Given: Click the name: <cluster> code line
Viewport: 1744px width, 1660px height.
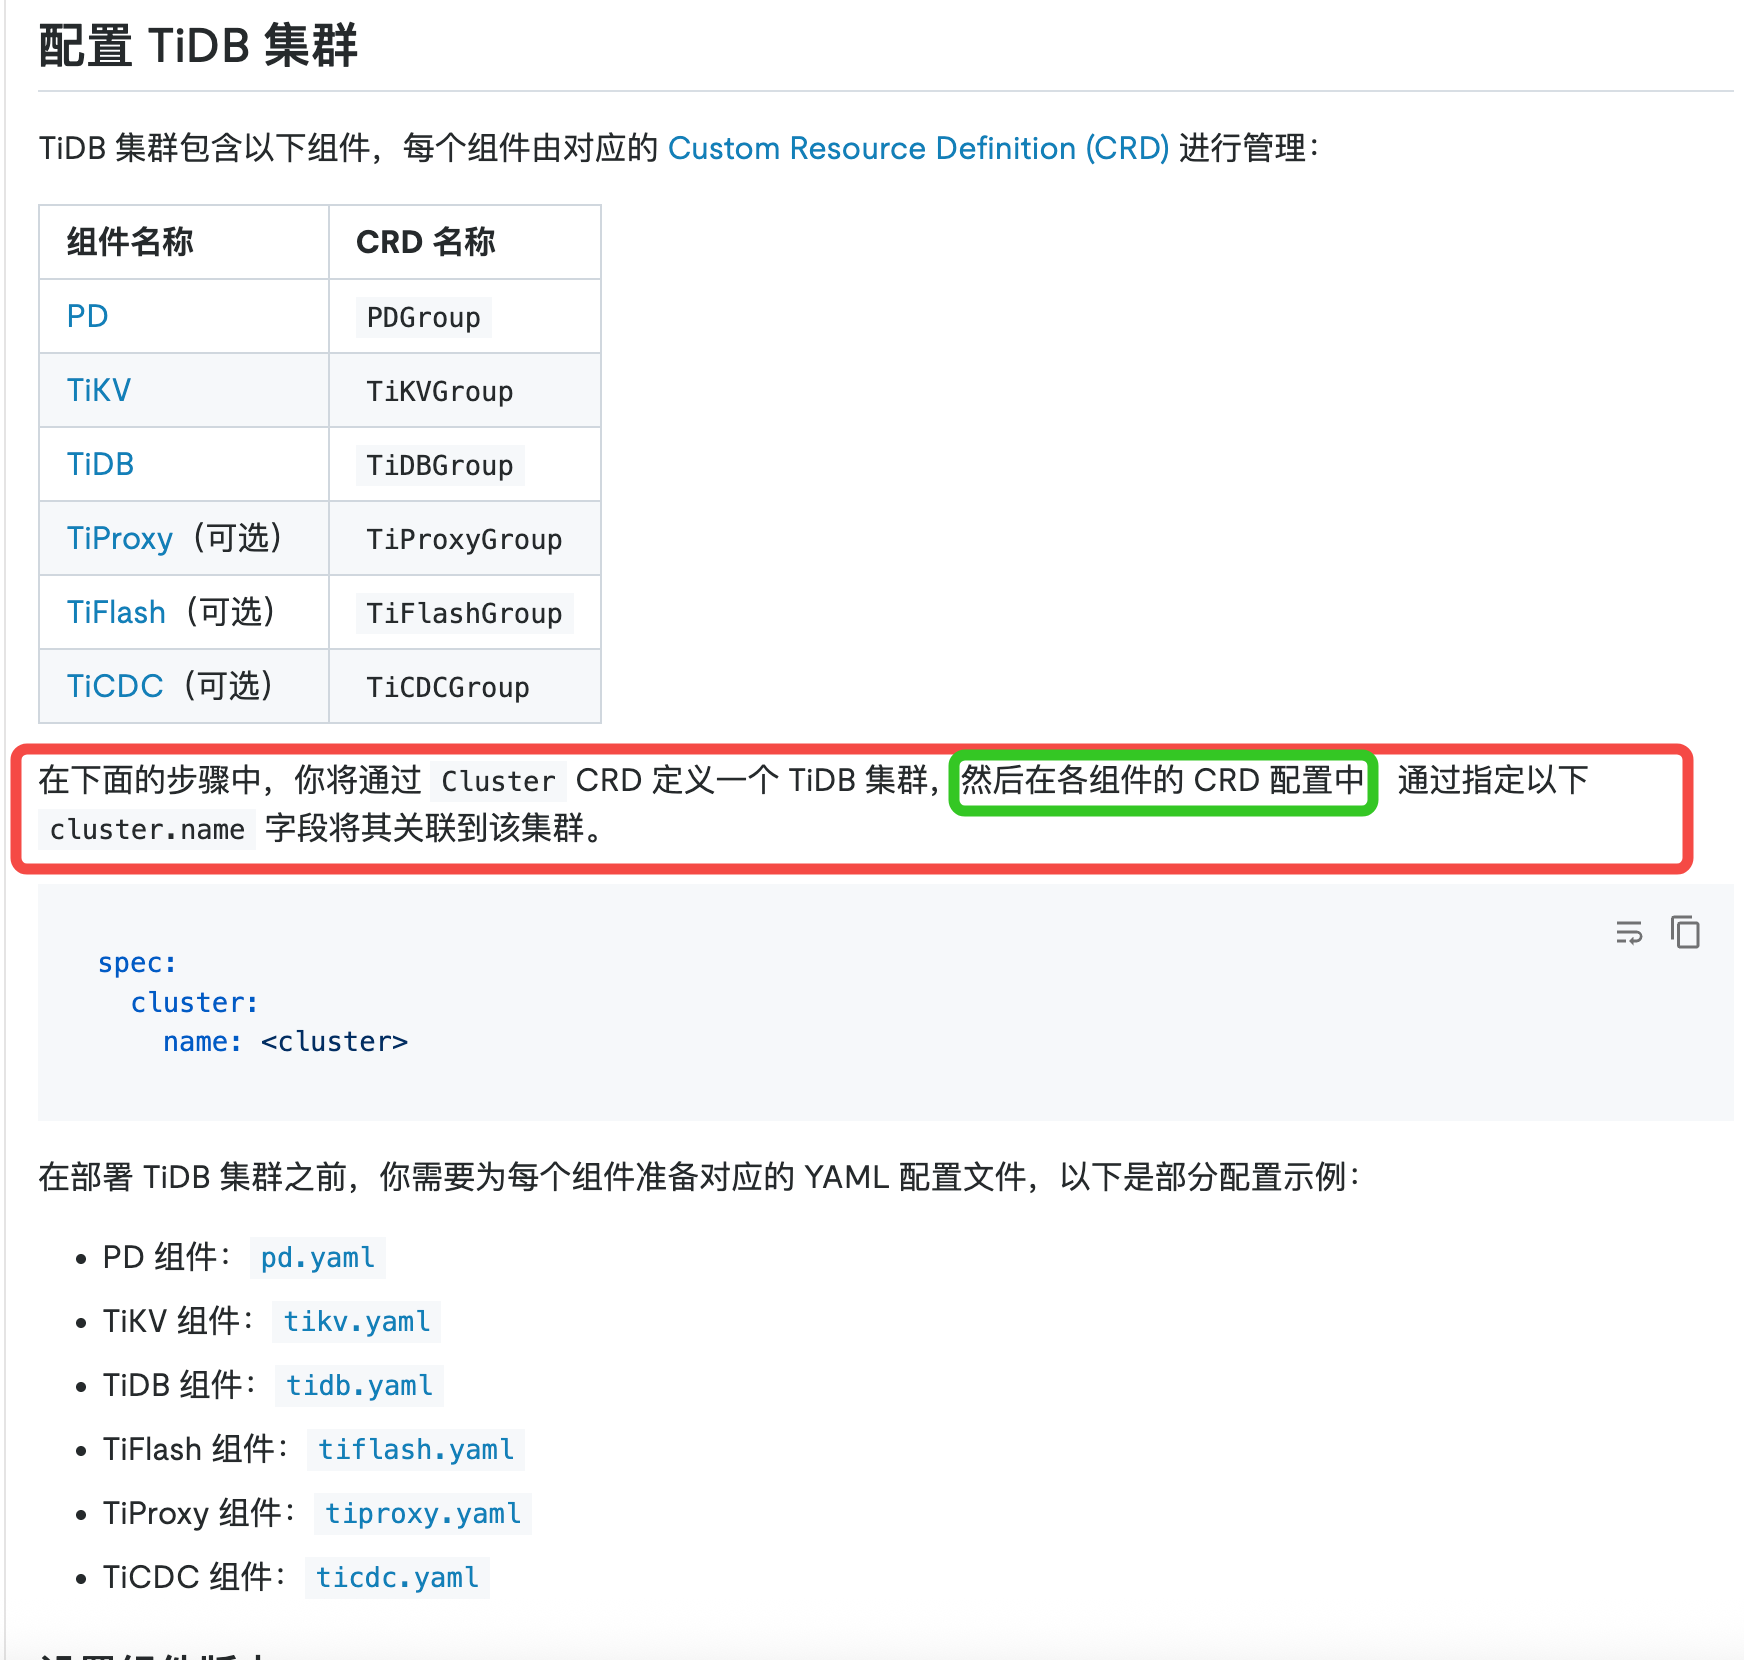Looking at the screenshot, I should 285,1042.
